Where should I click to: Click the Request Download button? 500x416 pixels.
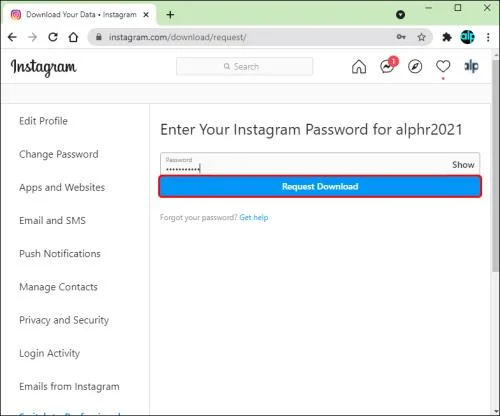(x=320, y=186)
